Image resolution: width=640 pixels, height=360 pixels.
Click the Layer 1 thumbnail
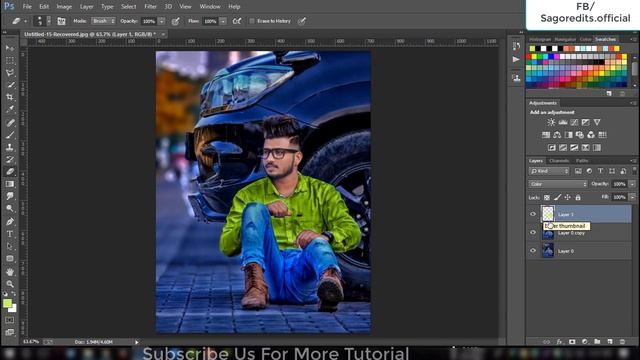click(547, 213)
